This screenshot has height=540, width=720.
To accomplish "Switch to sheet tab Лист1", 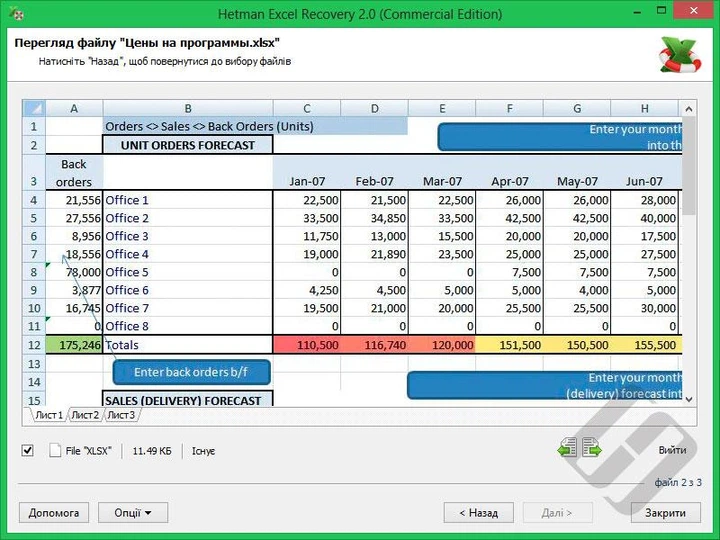I will point(49,415).
